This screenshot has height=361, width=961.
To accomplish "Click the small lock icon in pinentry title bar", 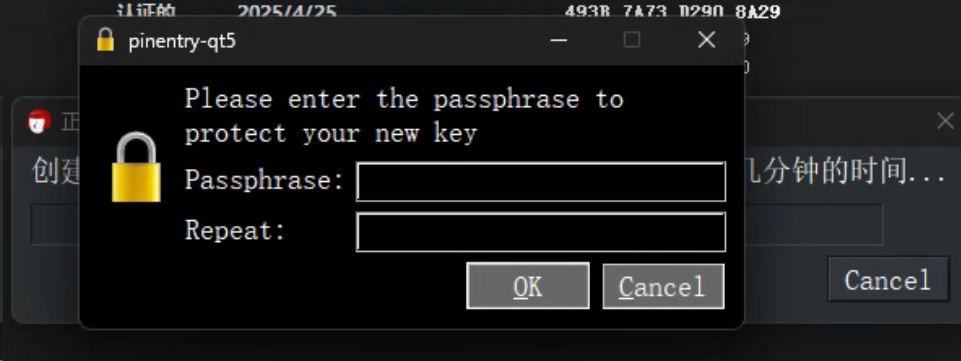I will pos(105,40).
